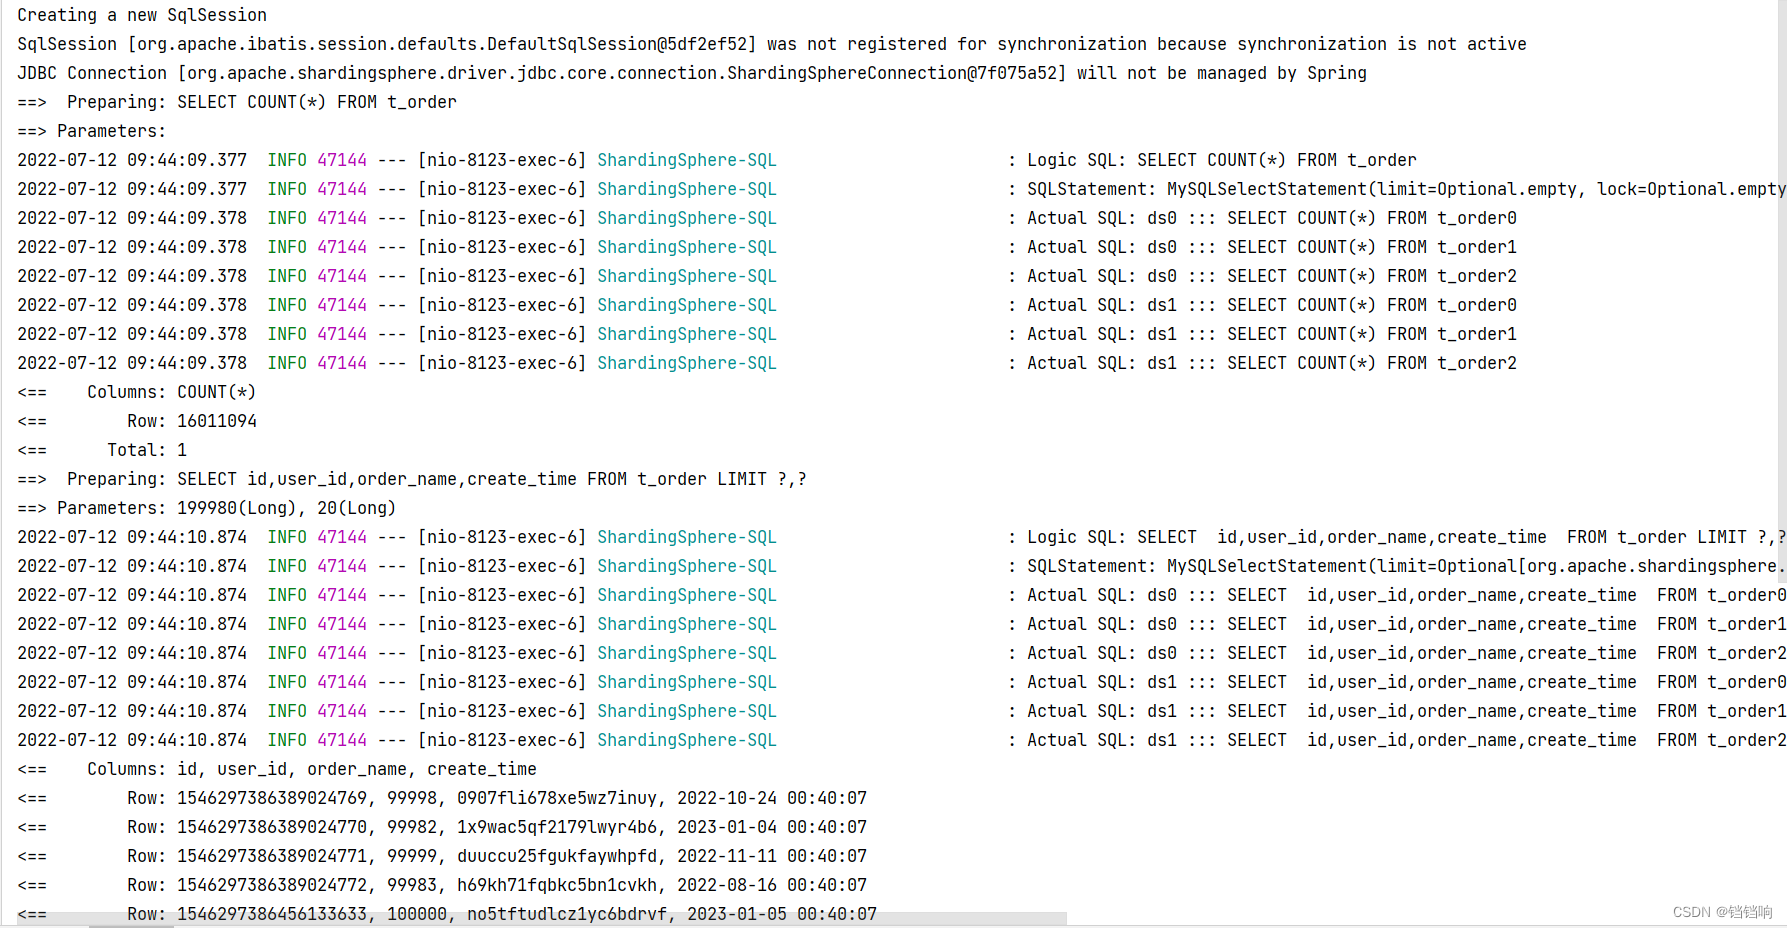1787x928 pixels.
Task: Click the row with id 1546297386456133633
Action: pos(447,914)
